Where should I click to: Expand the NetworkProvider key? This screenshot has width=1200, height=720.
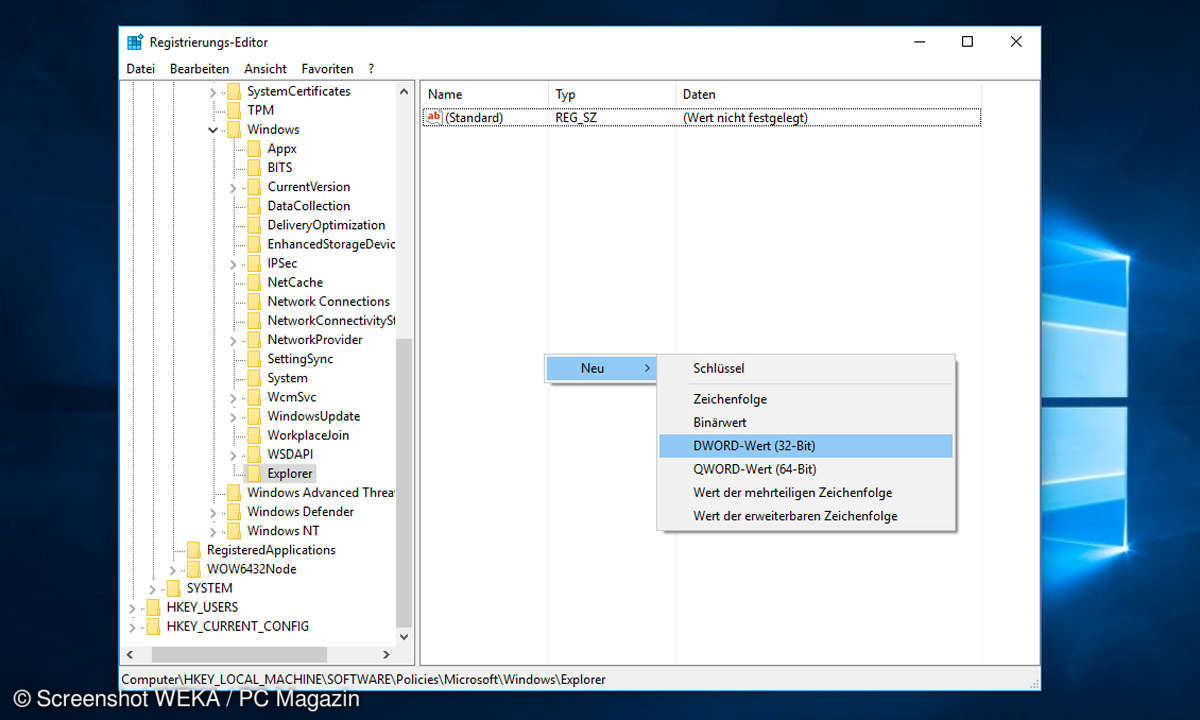pos(233,340)
